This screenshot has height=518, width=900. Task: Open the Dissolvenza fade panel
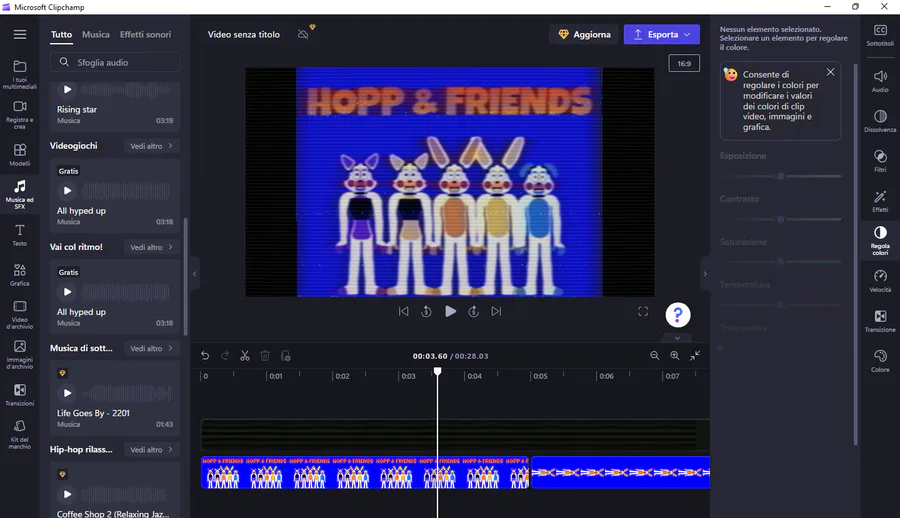(880, 121)
